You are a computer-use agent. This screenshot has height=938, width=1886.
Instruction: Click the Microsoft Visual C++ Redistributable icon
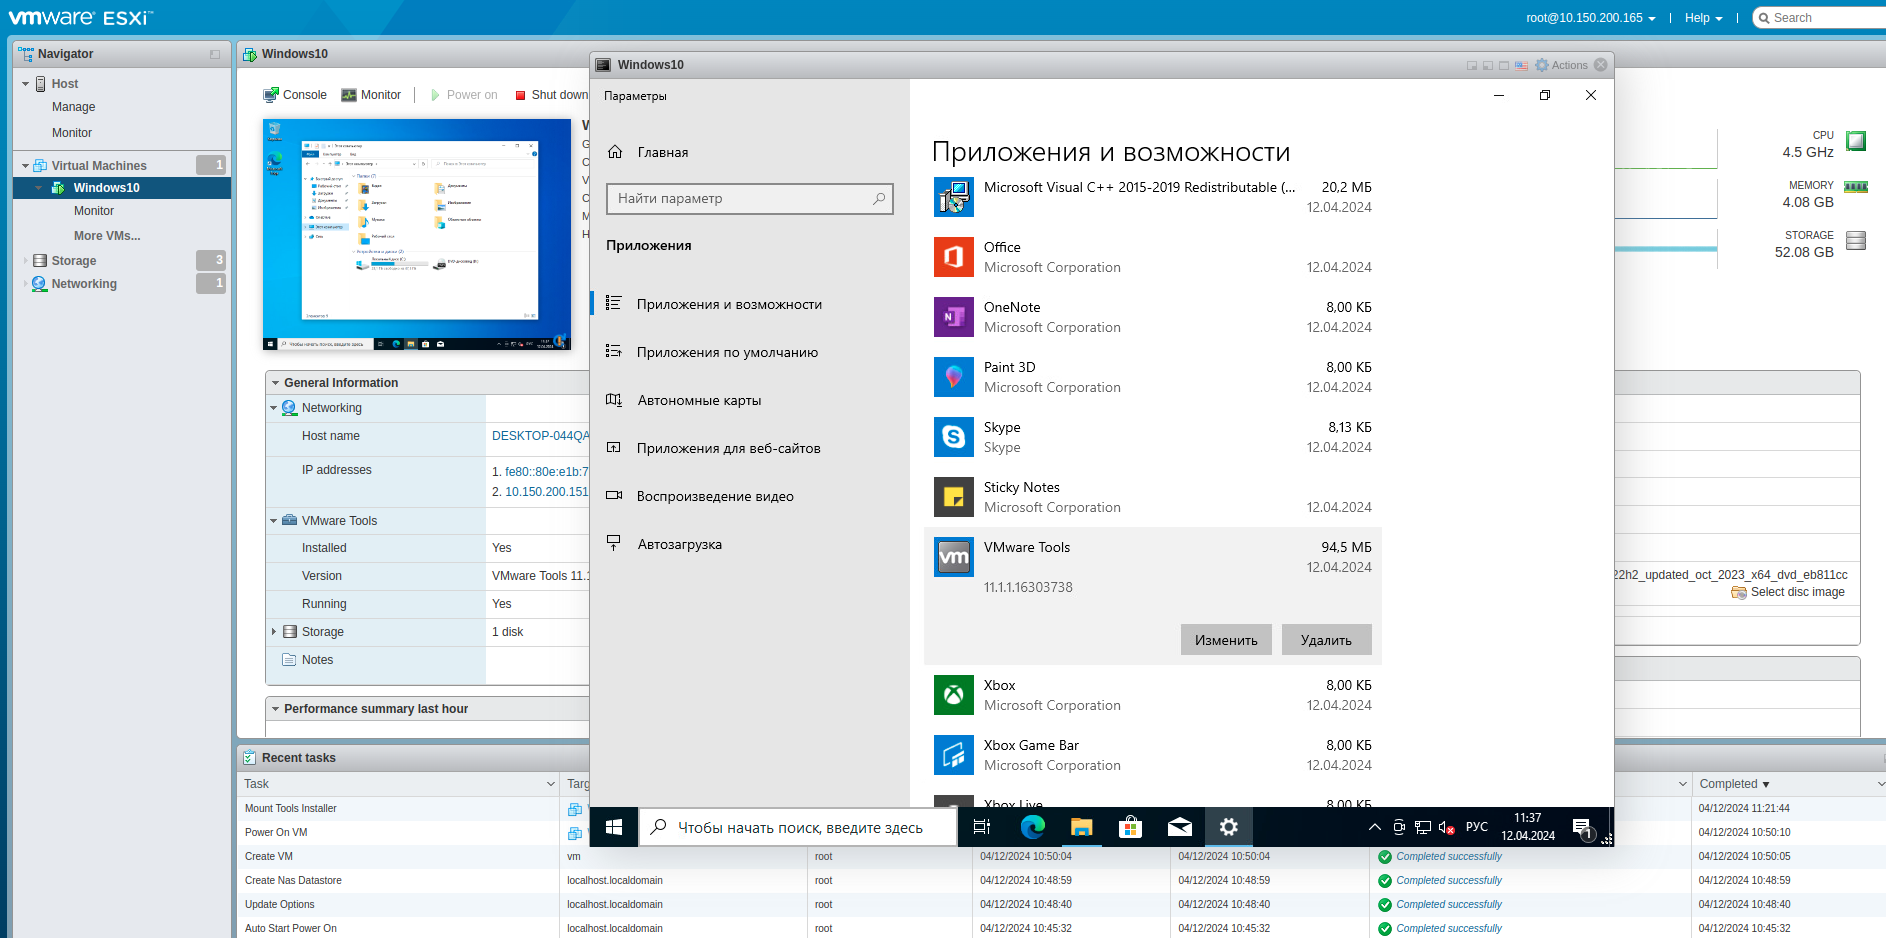[954, 197]
